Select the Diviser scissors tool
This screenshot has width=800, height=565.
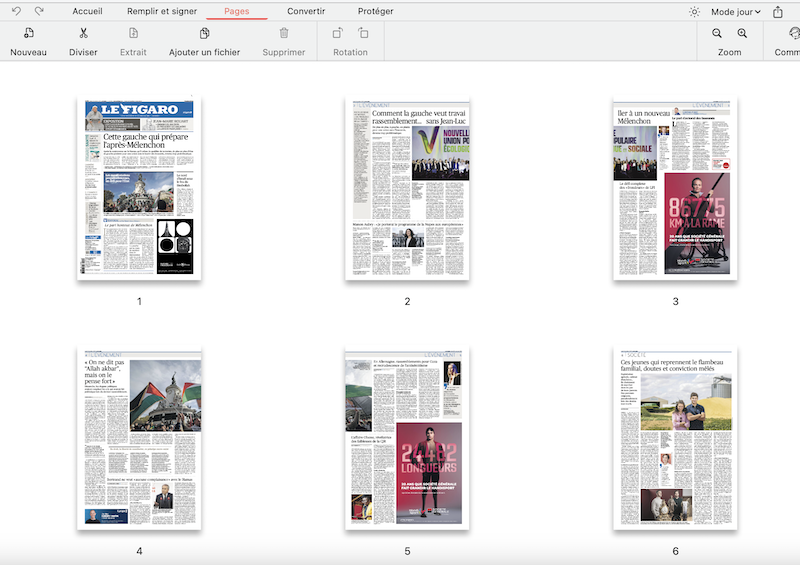pos(83,34)
